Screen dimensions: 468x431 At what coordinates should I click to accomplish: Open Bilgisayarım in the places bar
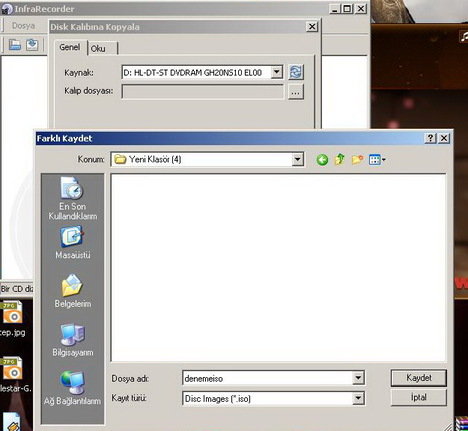pyautogui.click(x=73, y=340)
